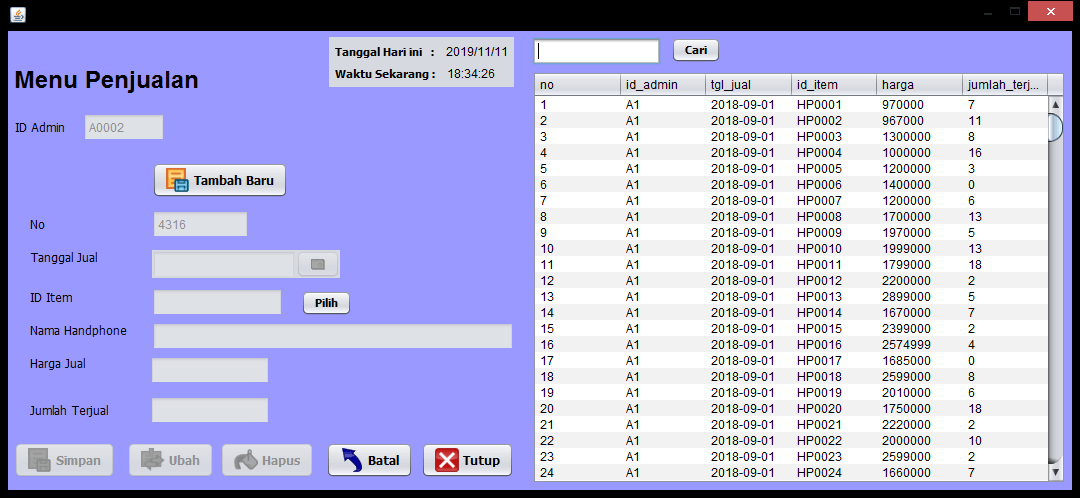Click the red X Tutup button
Image resolution: width=1080 pixels, height=498 pixels.
point(467,460)
